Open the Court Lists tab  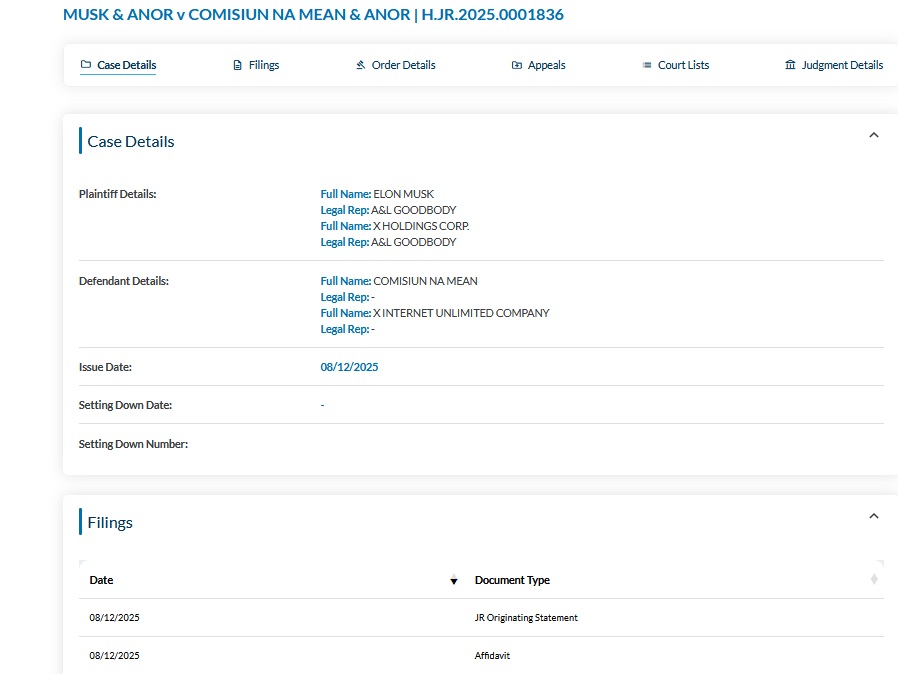click(x=676, y=65)
